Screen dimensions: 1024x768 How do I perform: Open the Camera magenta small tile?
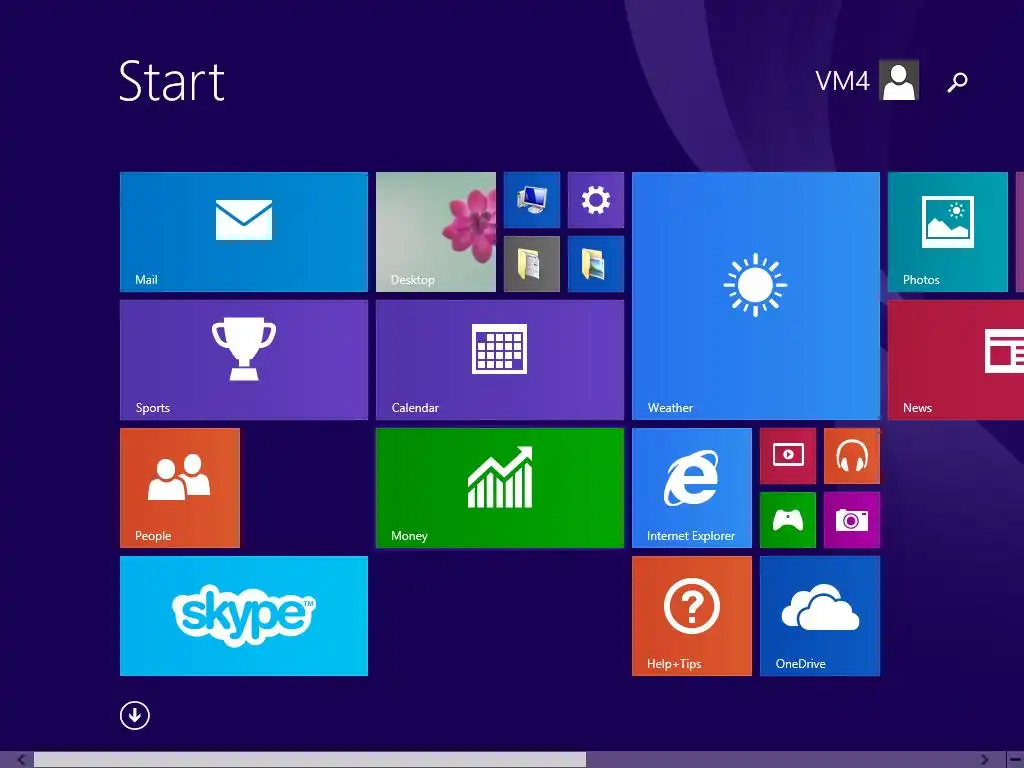[x=852, y=520]
